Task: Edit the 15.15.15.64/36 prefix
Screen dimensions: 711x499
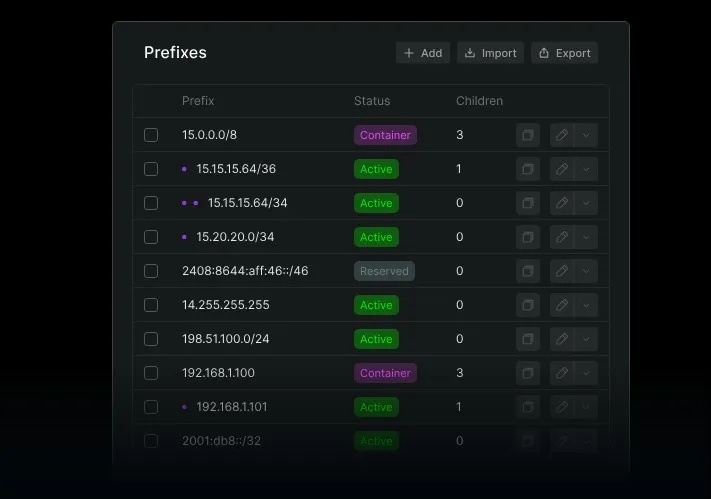Action: pyautogui.click(x=562, y=169)
